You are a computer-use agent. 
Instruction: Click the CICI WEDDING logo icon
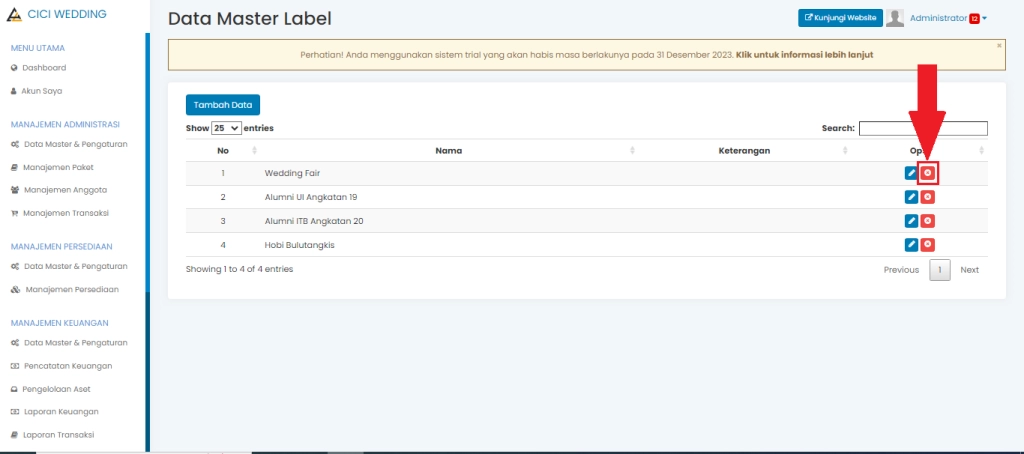[x=14, y=14]
